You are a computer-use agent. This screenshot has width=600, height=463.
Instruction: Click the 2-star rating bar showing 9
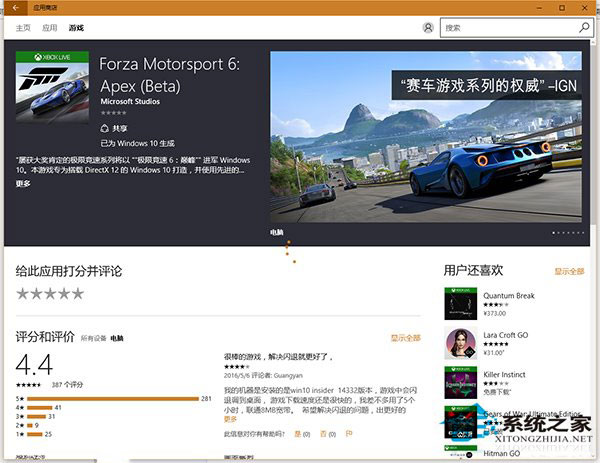[30, 425]
